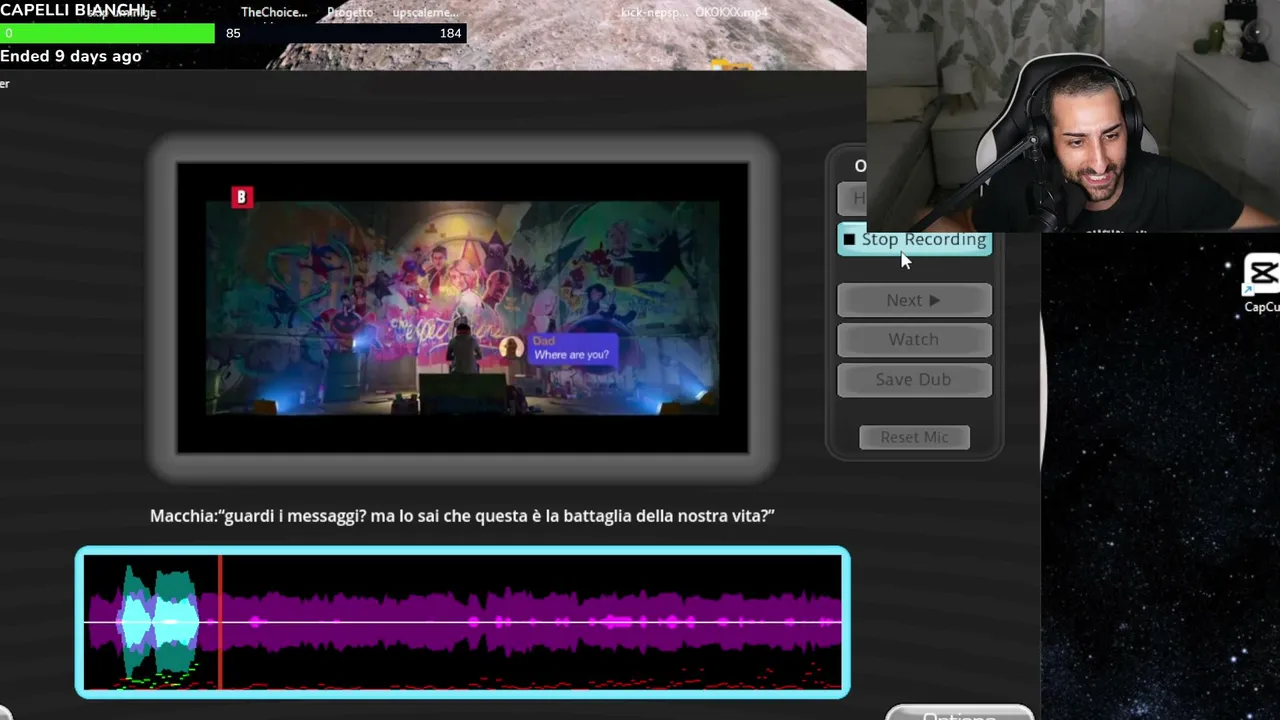Click the "Progetto" label at top

(x=350, y=12)
